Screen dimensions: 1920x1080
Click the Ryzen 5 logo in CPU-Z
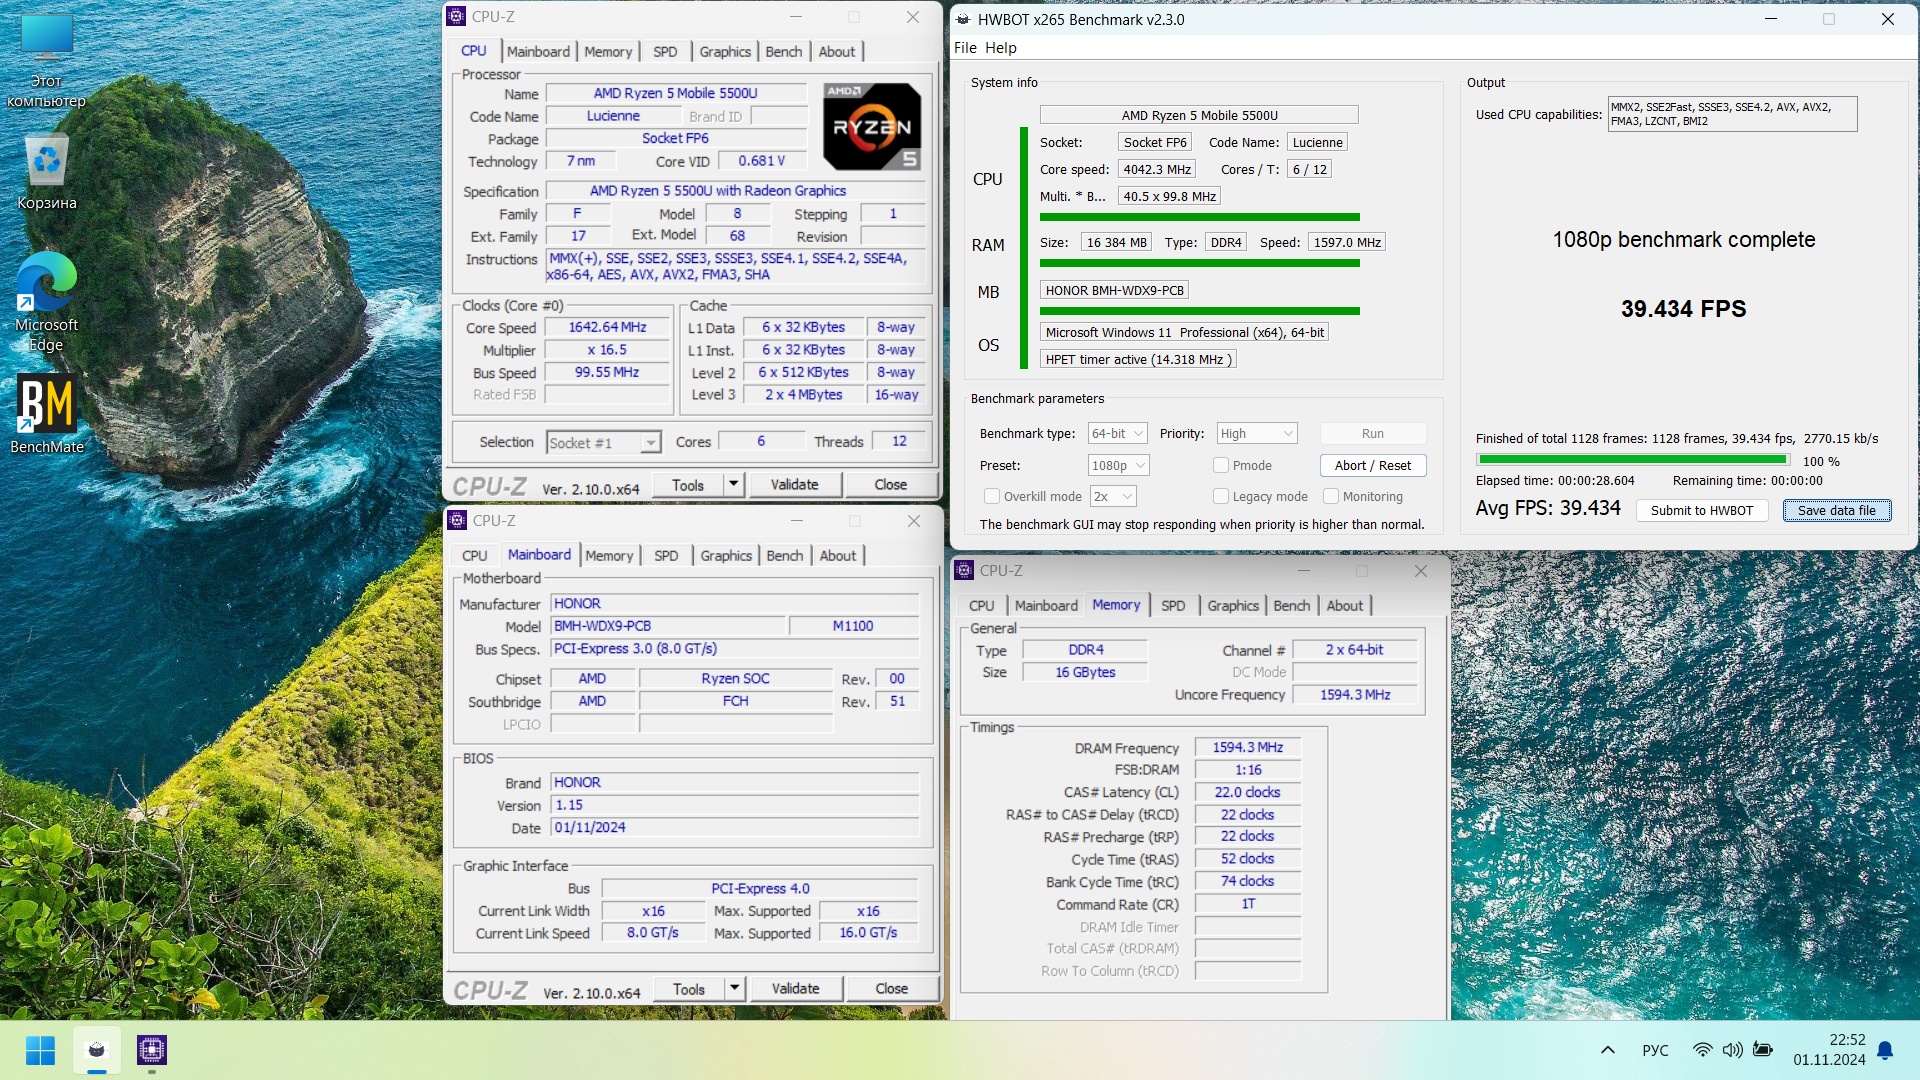pyautogui.click(x=872, y=126)
